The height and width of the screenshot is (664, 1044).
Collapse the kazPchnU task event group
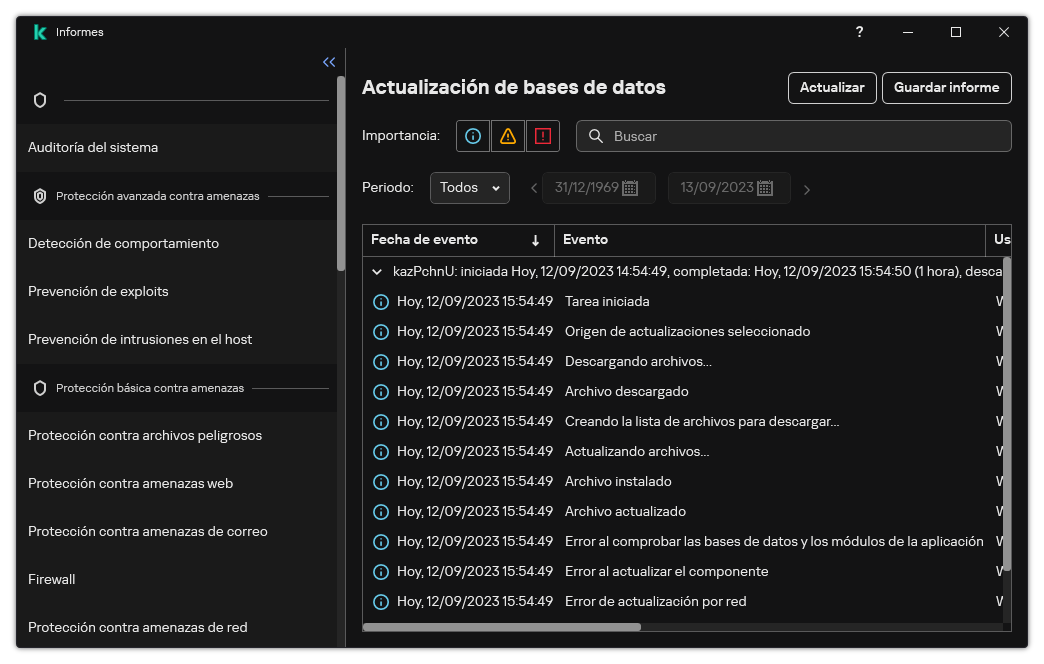[376, 271]
